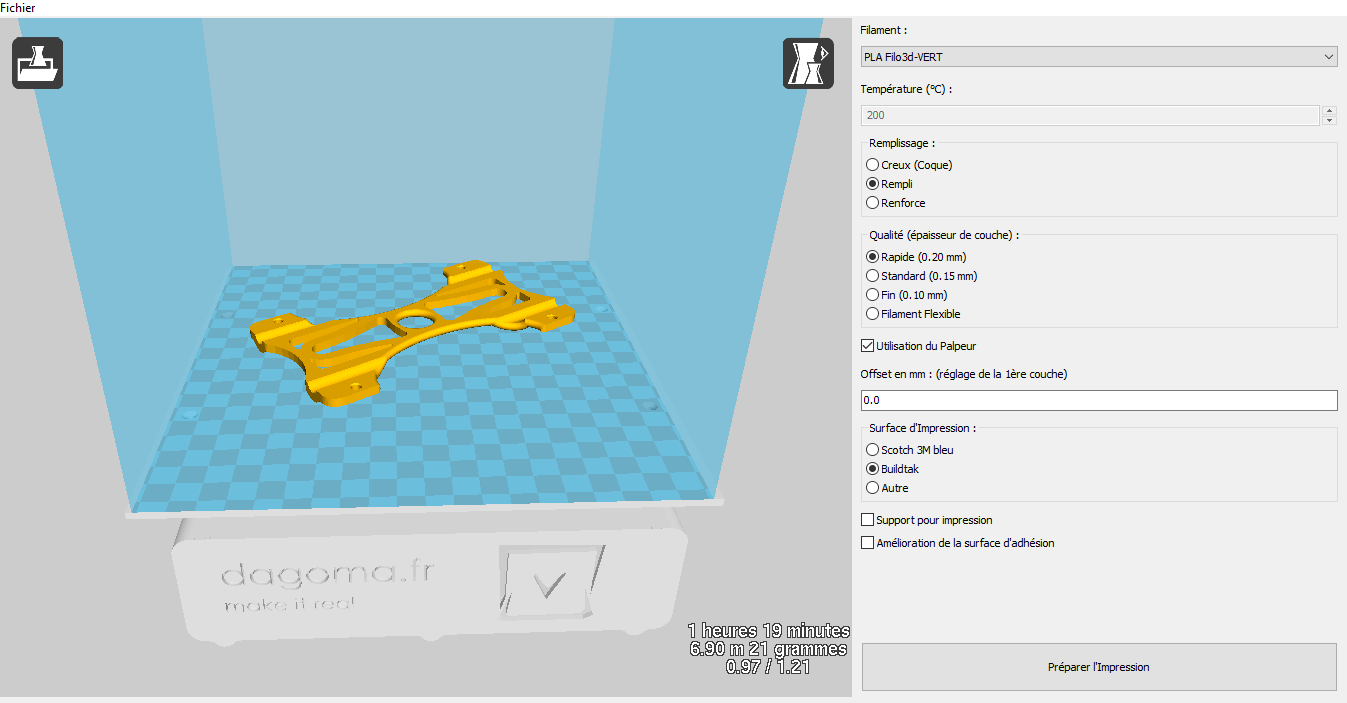Select the Filament Flexible option
The height and width of the screenshot is (703, 1347).
[913, 314]
